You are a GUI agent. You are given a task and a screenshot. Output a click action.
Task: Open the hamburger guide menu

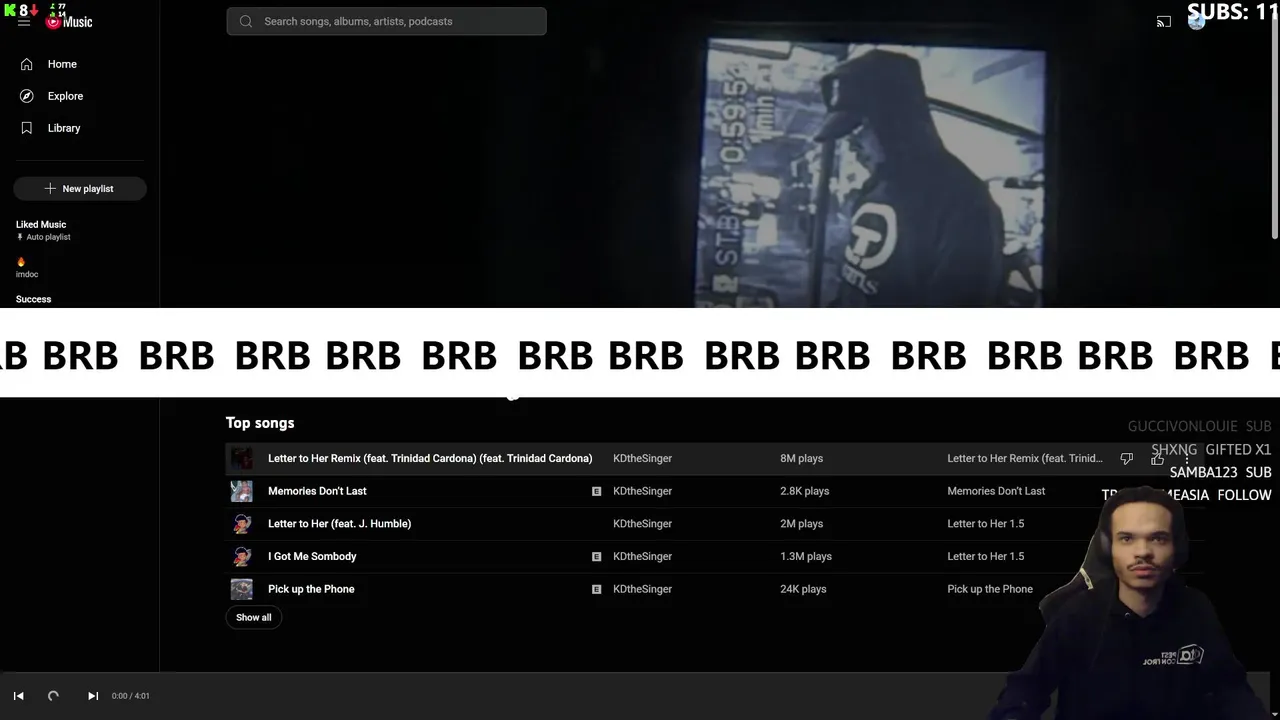point(24,22)
